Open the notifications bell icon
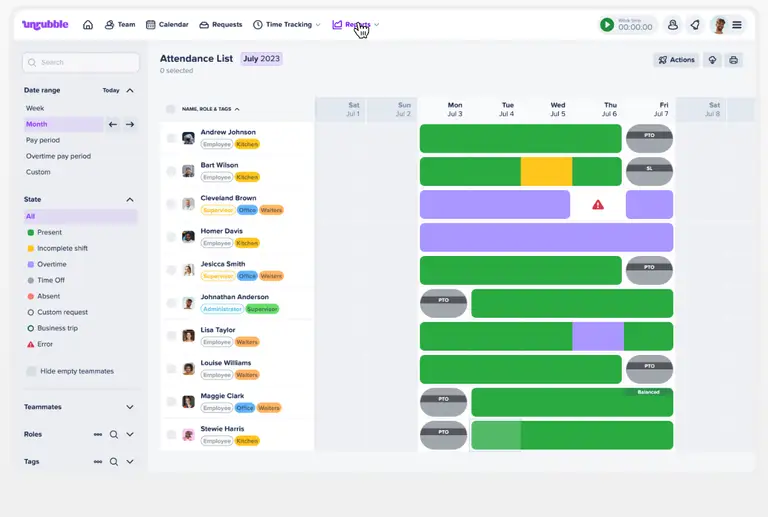The width and height of the screenshot is (768, 517). [695, 25]
